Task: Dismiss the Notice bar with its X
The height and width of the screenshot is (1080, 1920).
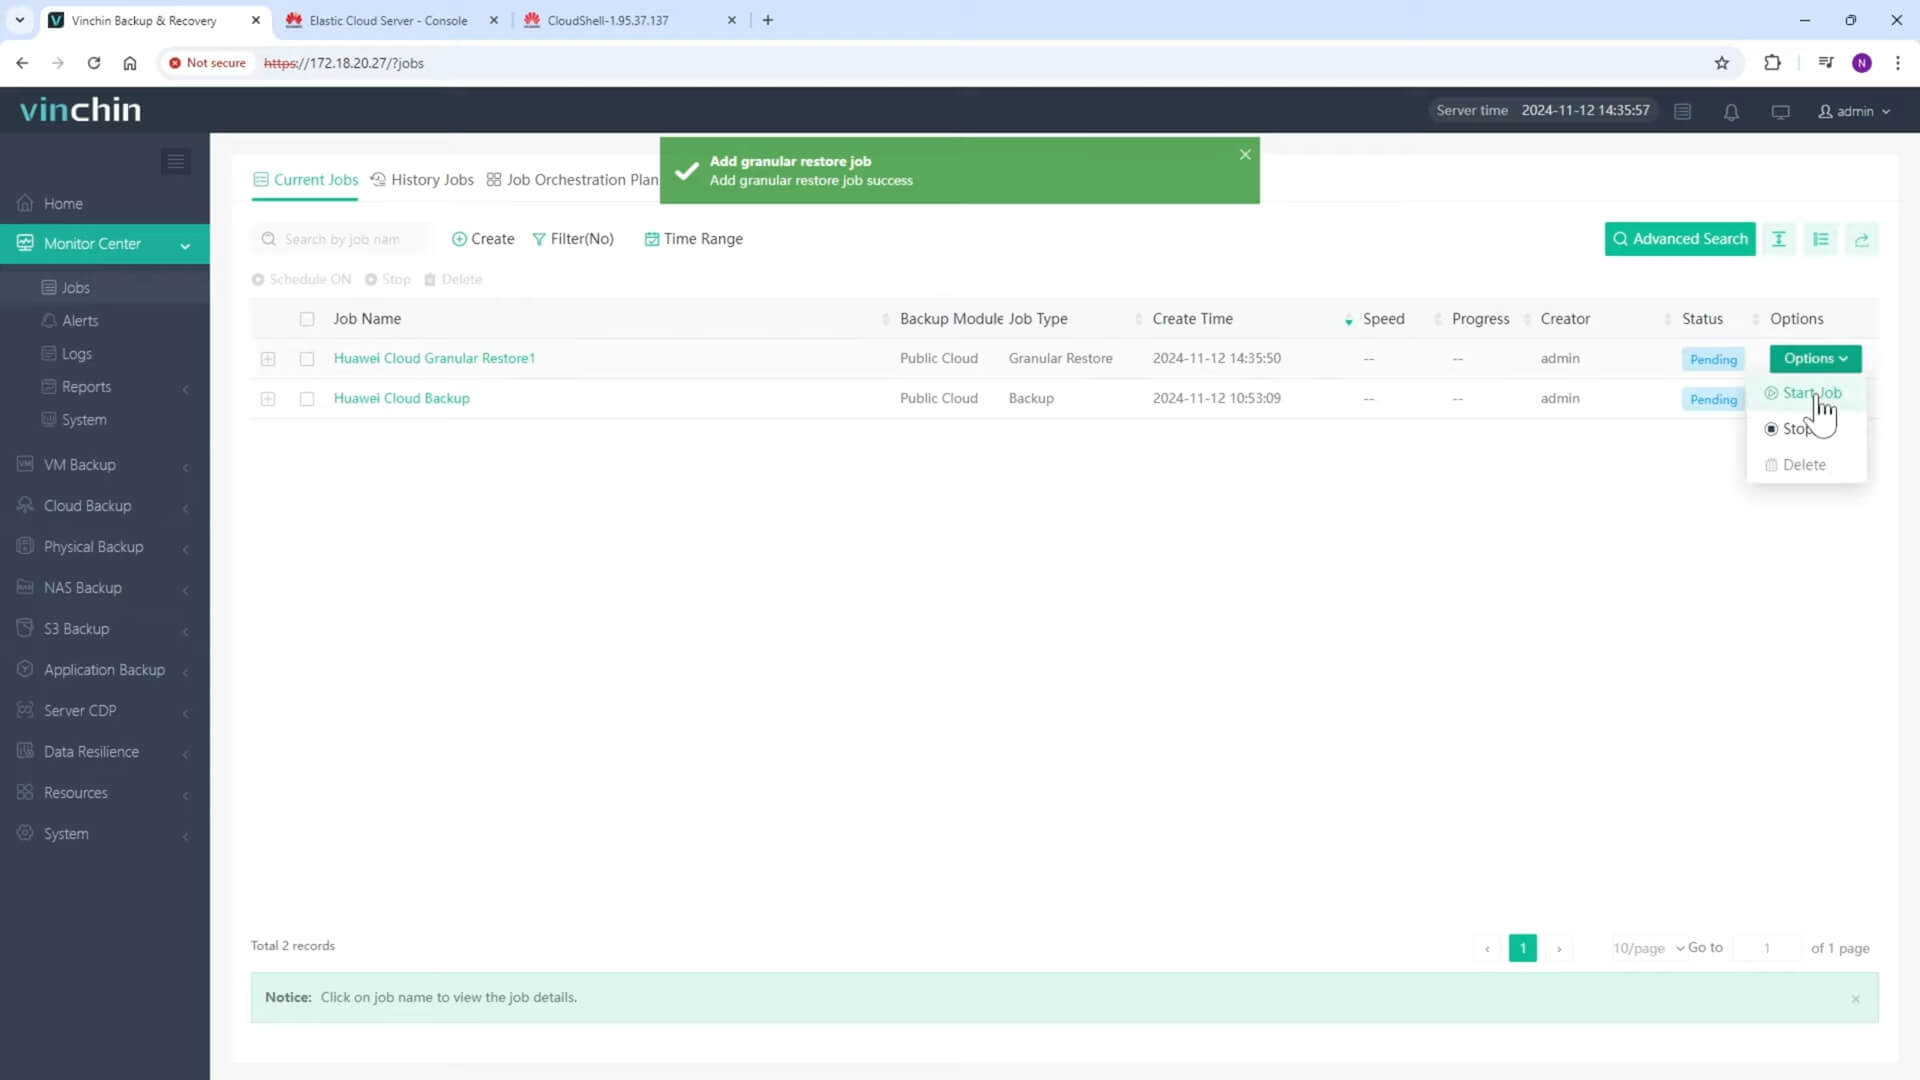Action: pyautogui.click(x=1855, y=999)
